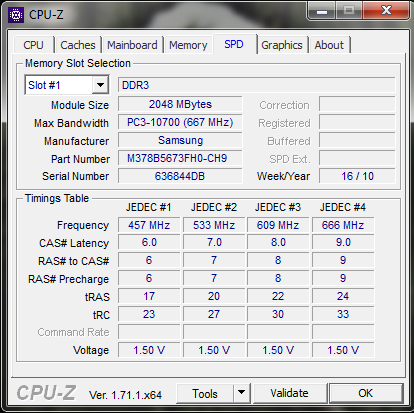Click the Validate button
Image resolution: width=414 pixels, height=413 pixels.
(x=289, y=393)
